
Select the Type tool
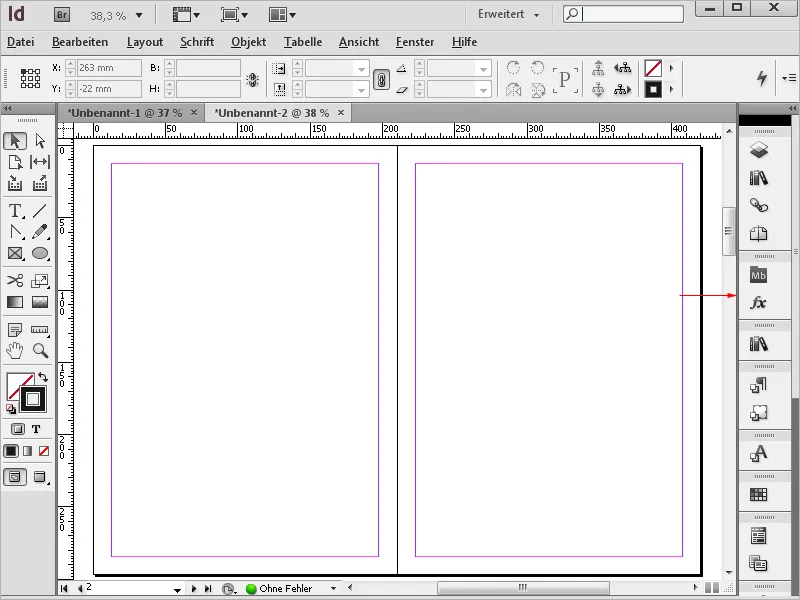[x=14, y=212]
